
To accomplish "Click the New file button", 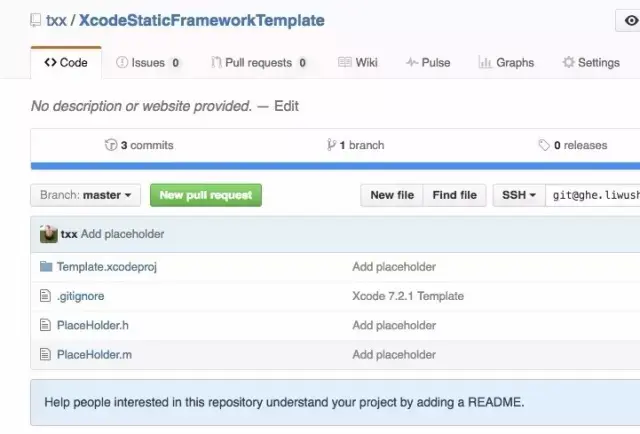I will 392,195.
